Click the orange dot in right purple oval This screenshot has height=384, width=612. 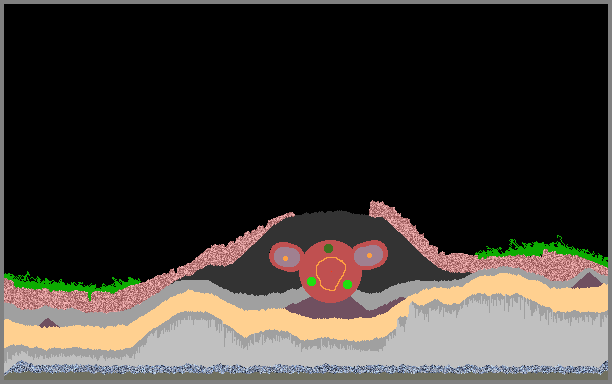(369, 255)
